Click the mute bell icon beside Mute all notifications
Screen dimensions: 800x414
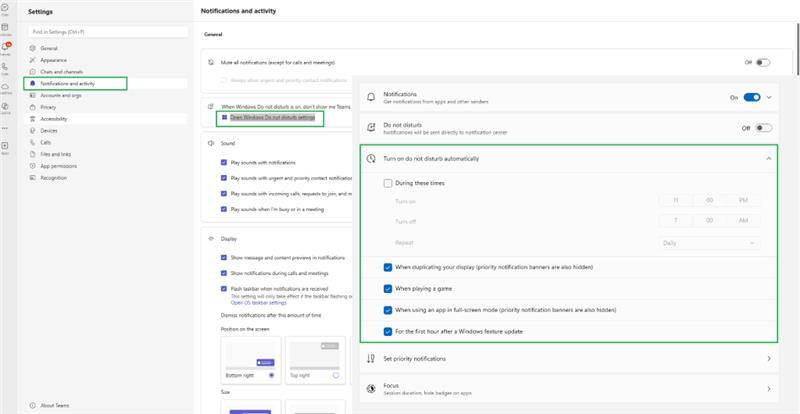click(x=211, y=62)
